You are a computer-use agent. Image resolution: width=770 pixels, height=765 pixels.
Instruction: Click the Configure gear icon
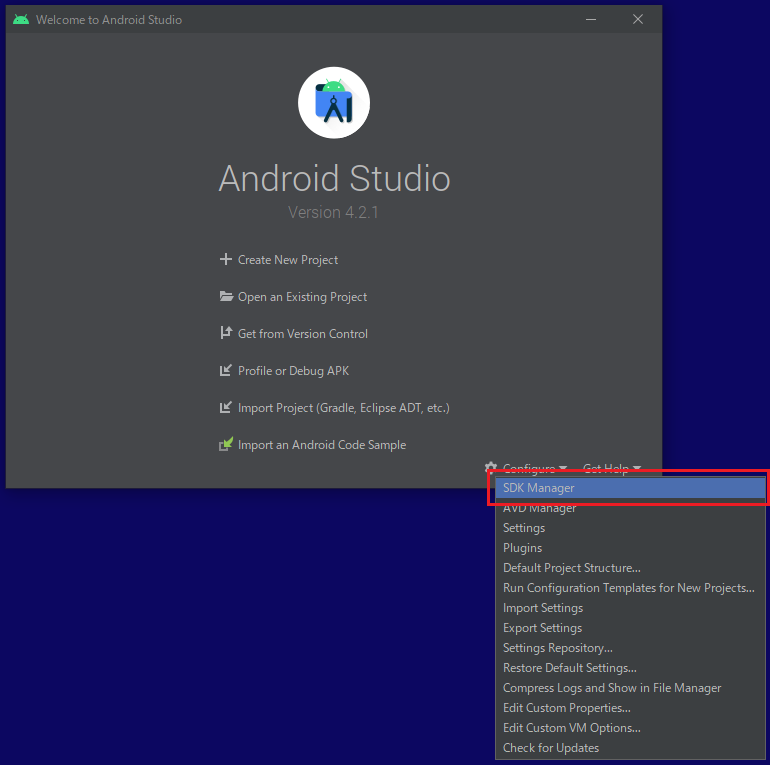[491, 467]
